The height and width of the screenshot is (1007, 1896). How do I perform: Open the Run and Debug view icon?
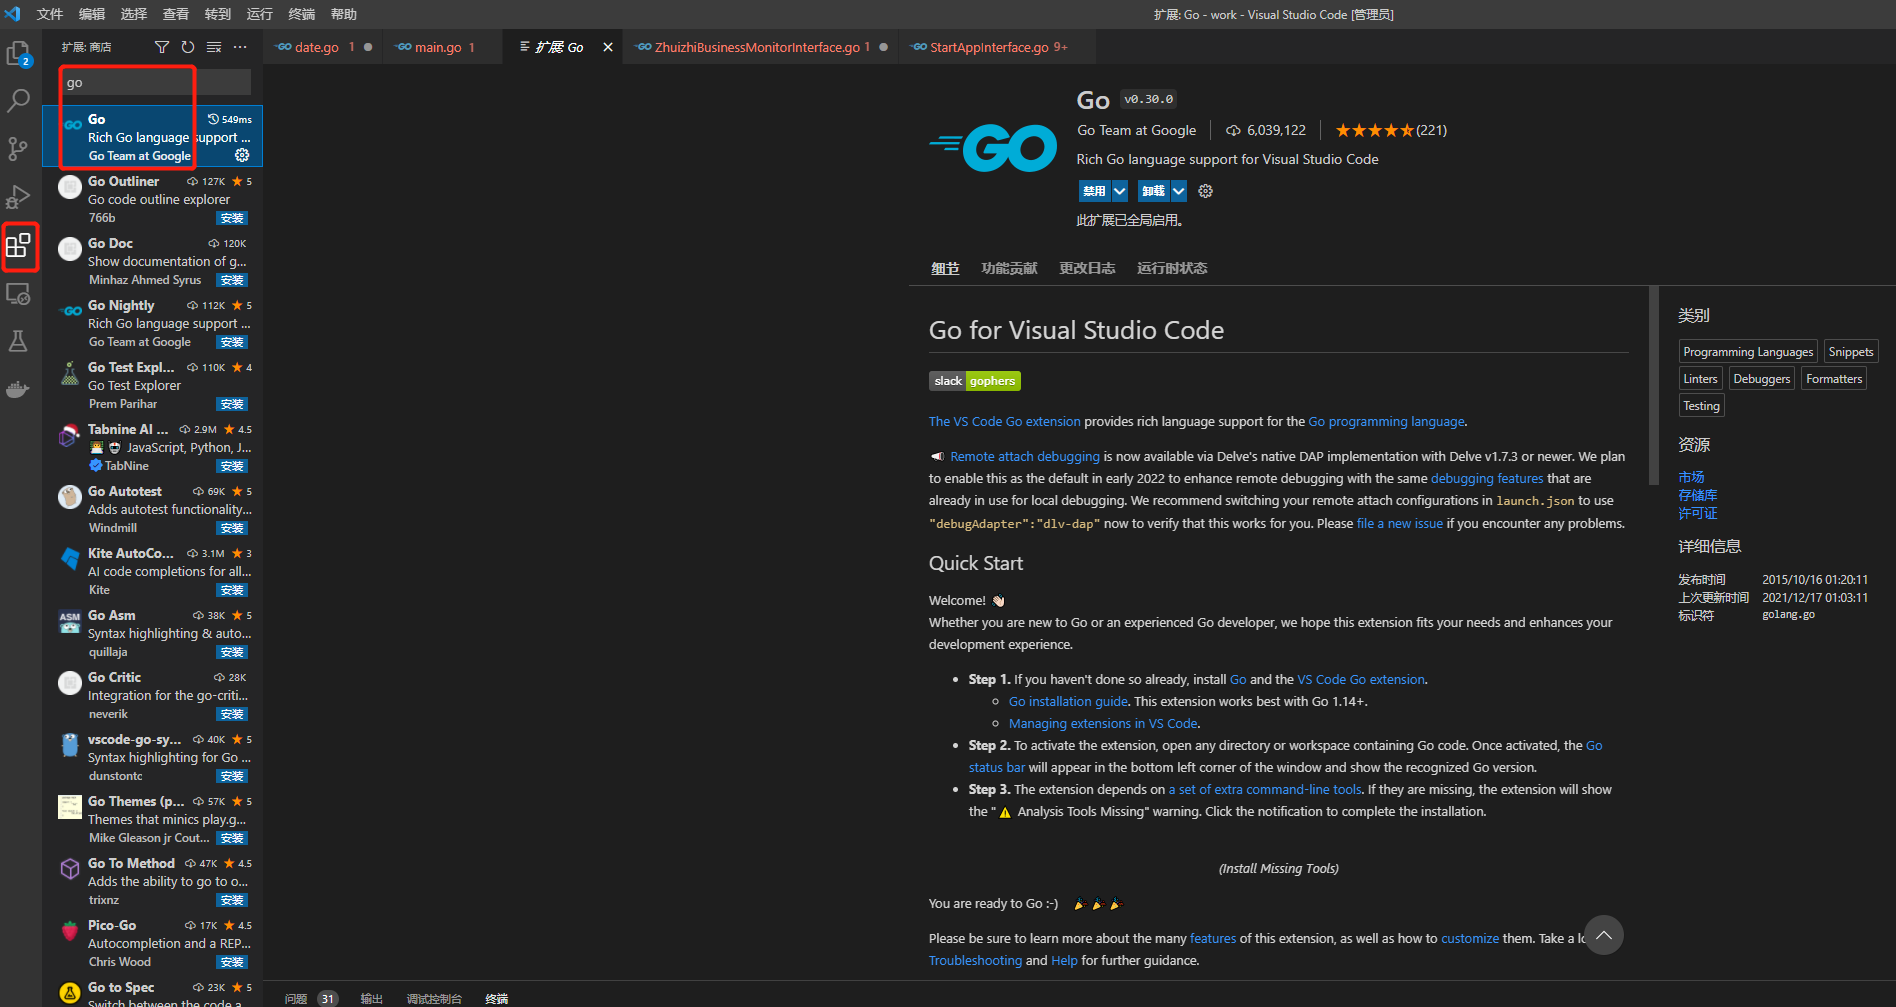click(19, 197)
